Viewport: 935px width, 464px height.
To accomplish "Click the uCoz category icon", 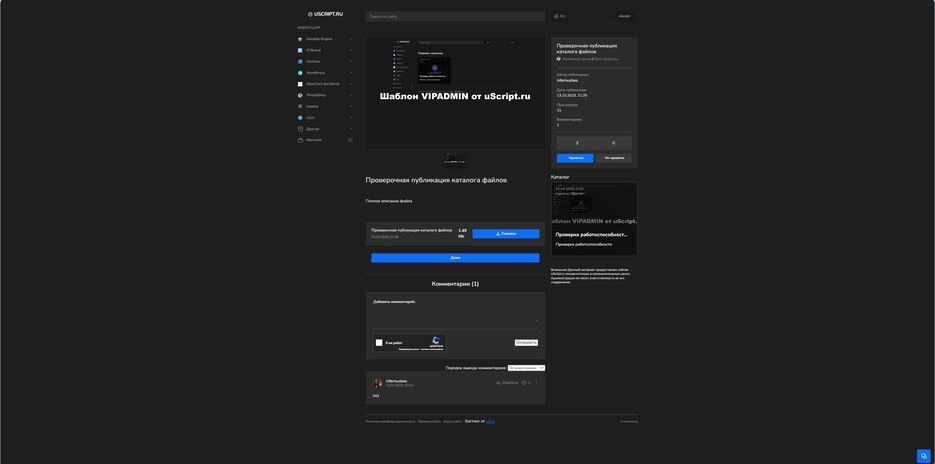I will click(x=300, y=118).
